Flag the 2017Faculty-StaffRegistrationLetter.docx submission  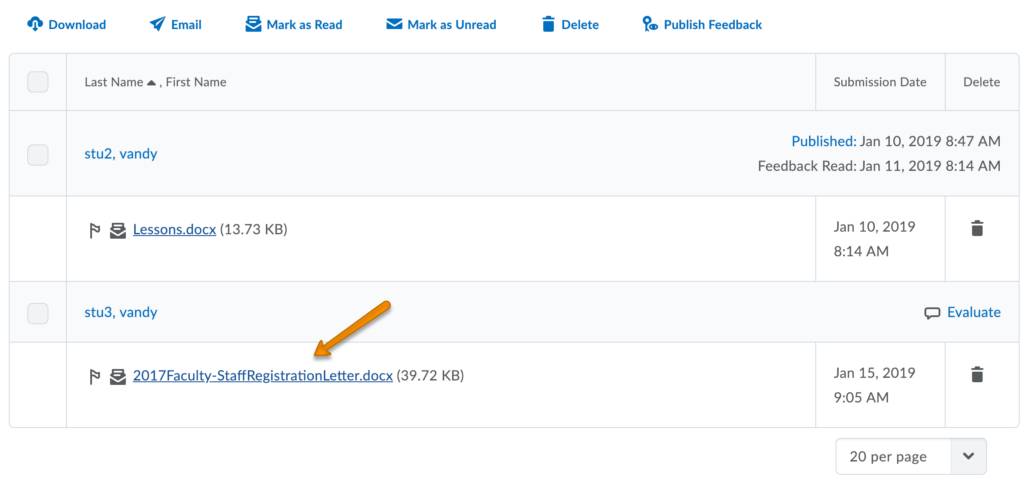coord(95,377)
